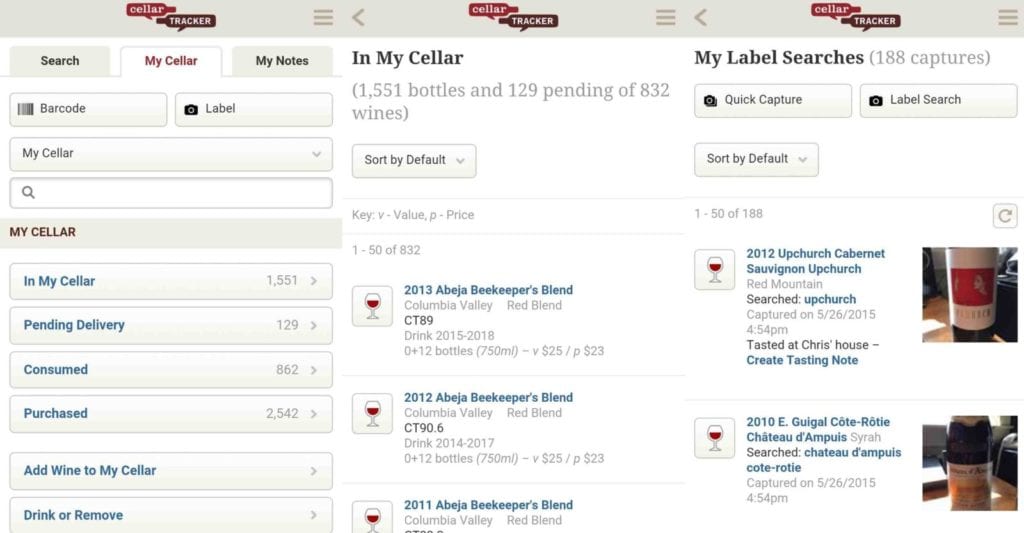Open hamburger menu in left panel
This screenshot has width=1024, height=533.
tap(323, 17)
